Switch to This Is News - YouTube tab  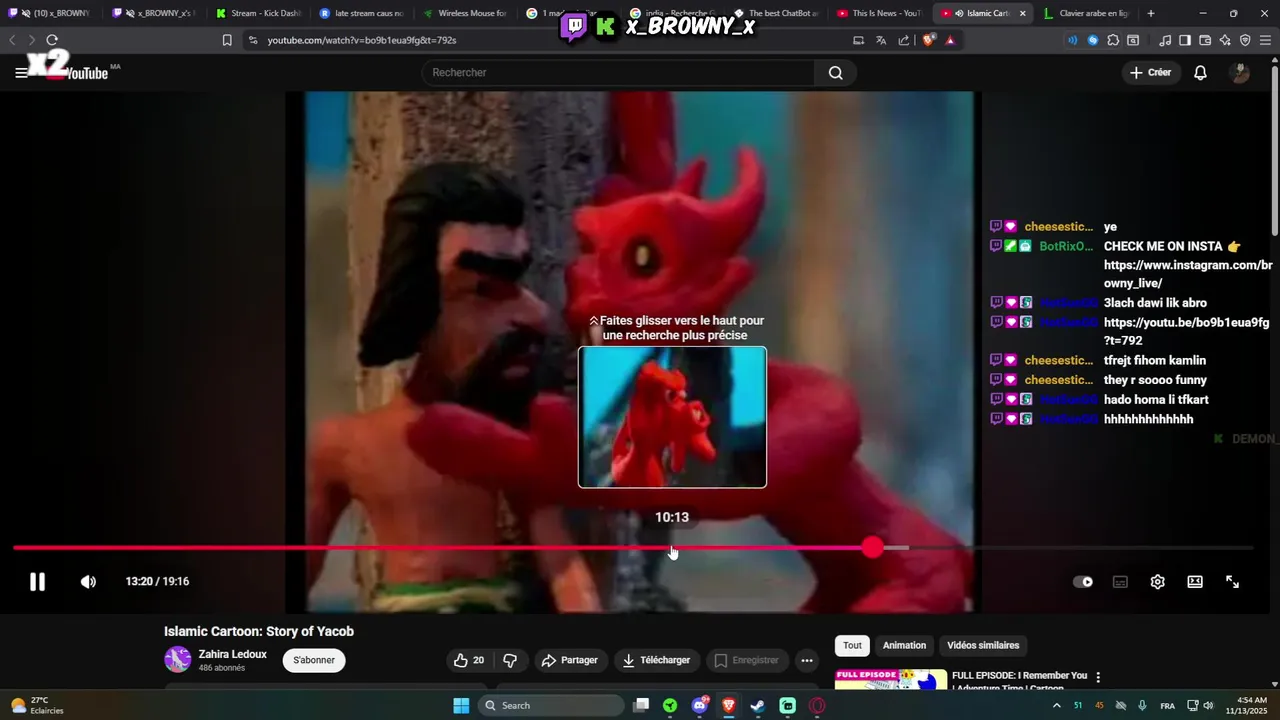879,13
